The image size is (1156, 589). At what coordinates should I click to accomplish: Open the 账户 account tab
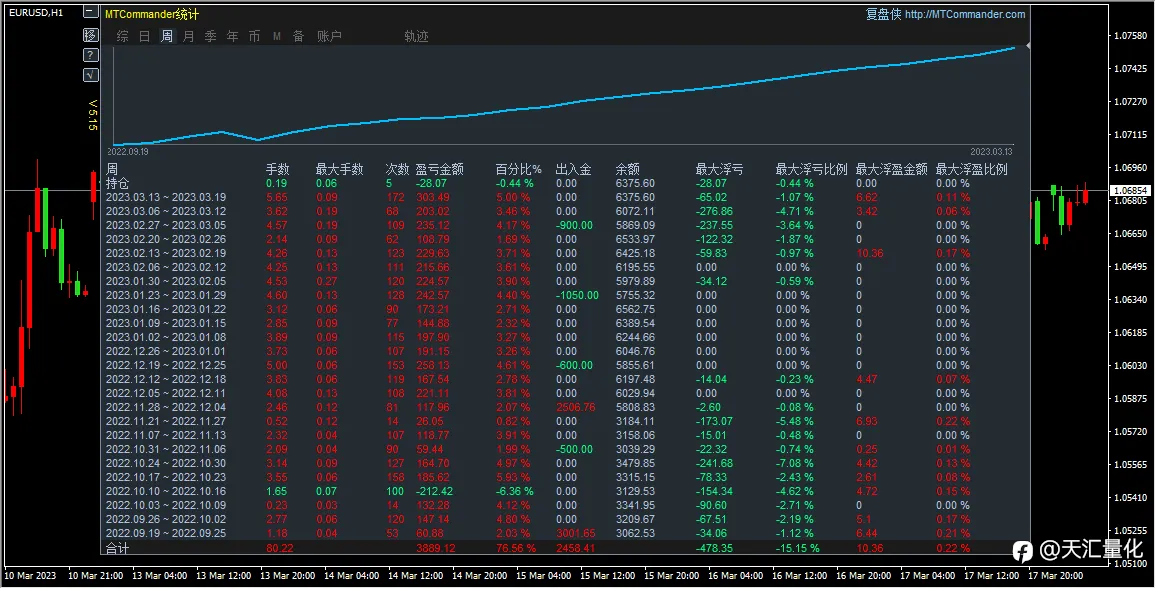pos(329,36)
